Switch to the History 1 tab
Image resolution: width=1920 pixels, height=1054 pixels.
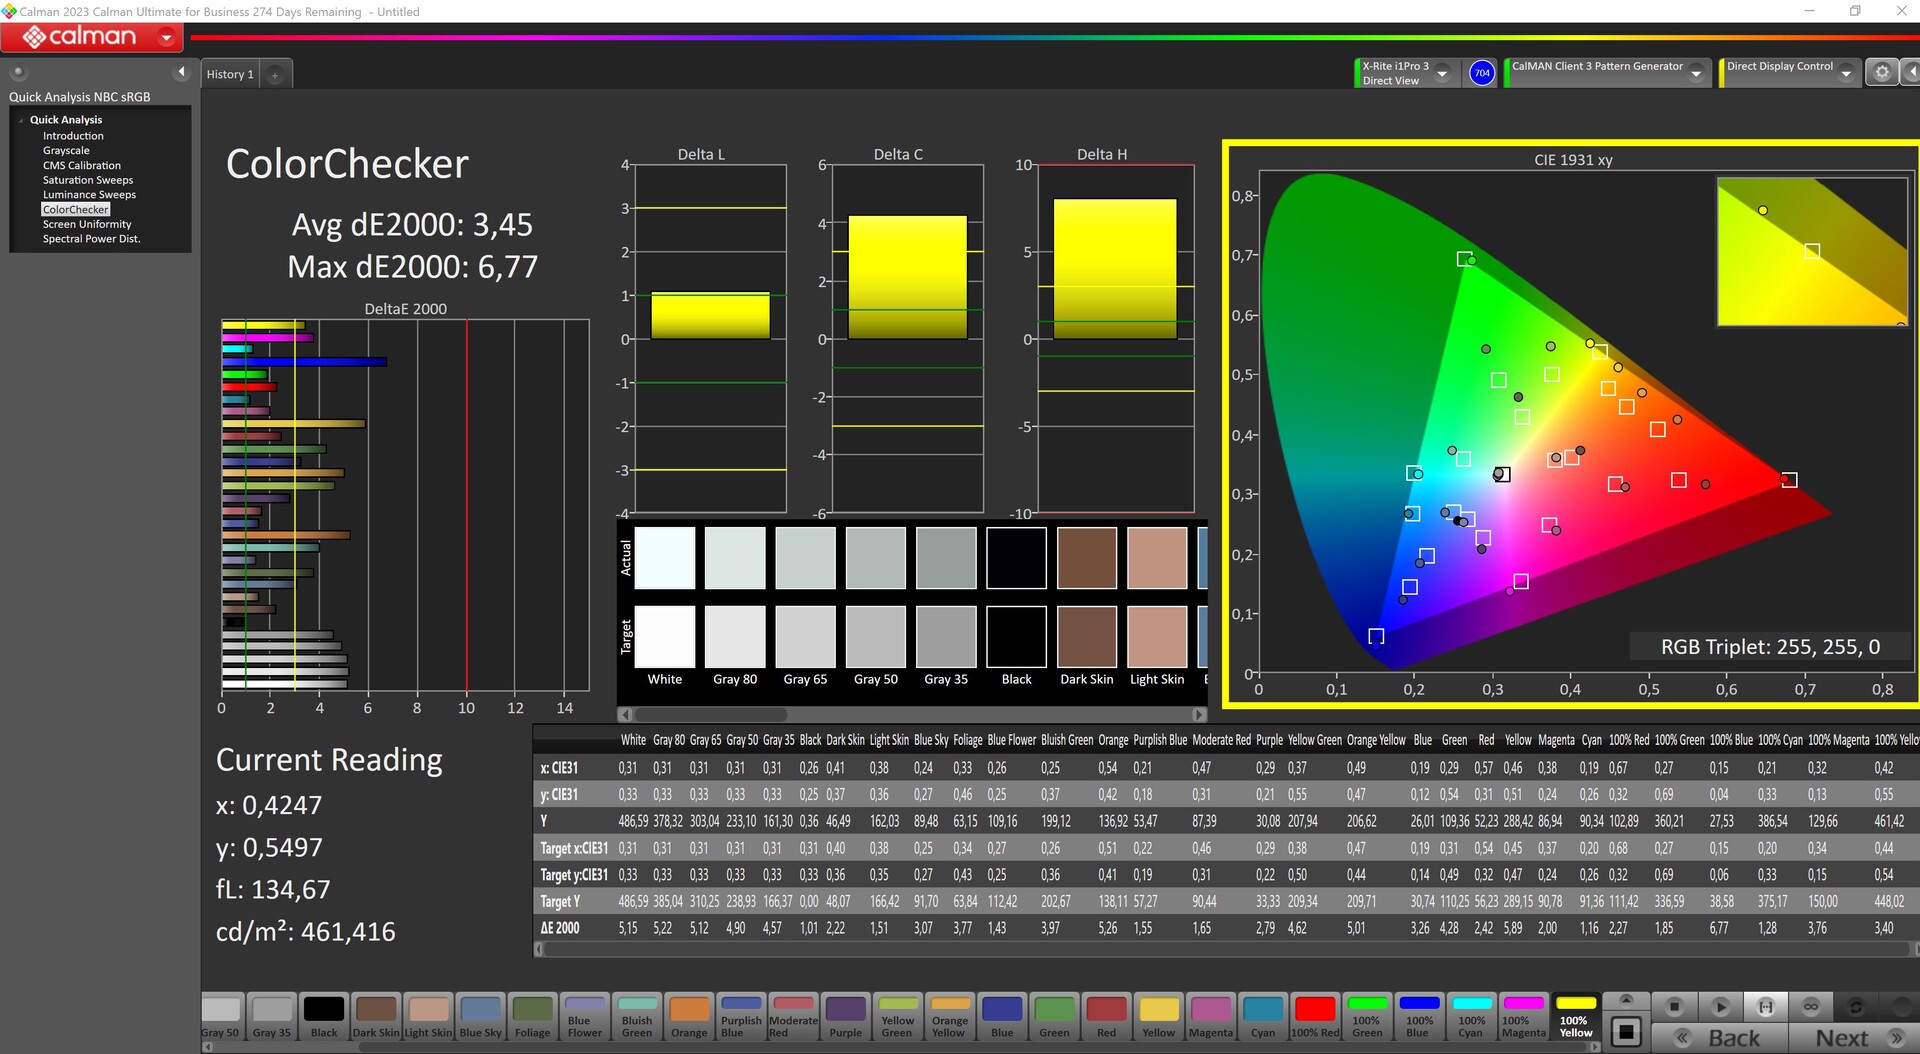coord(230,75)
